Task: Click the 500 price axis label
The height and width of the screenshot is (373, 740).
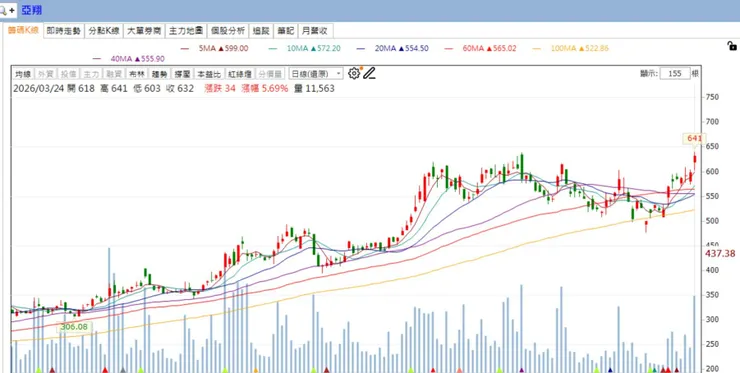Action: [713, 221]
